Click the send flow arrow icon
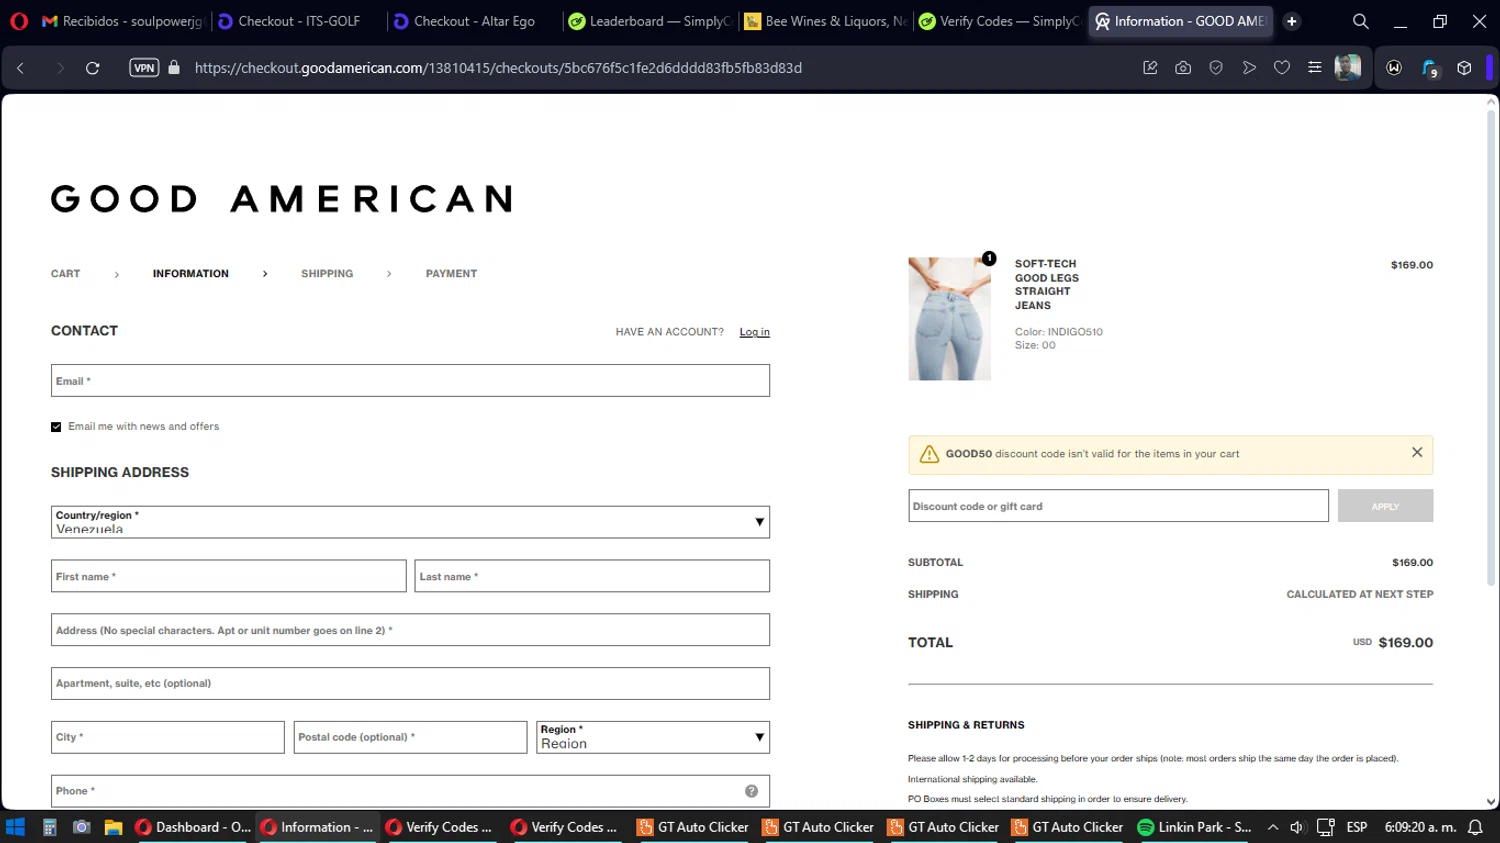This screenshot has height=843, width=1500. pos(1249,68)
